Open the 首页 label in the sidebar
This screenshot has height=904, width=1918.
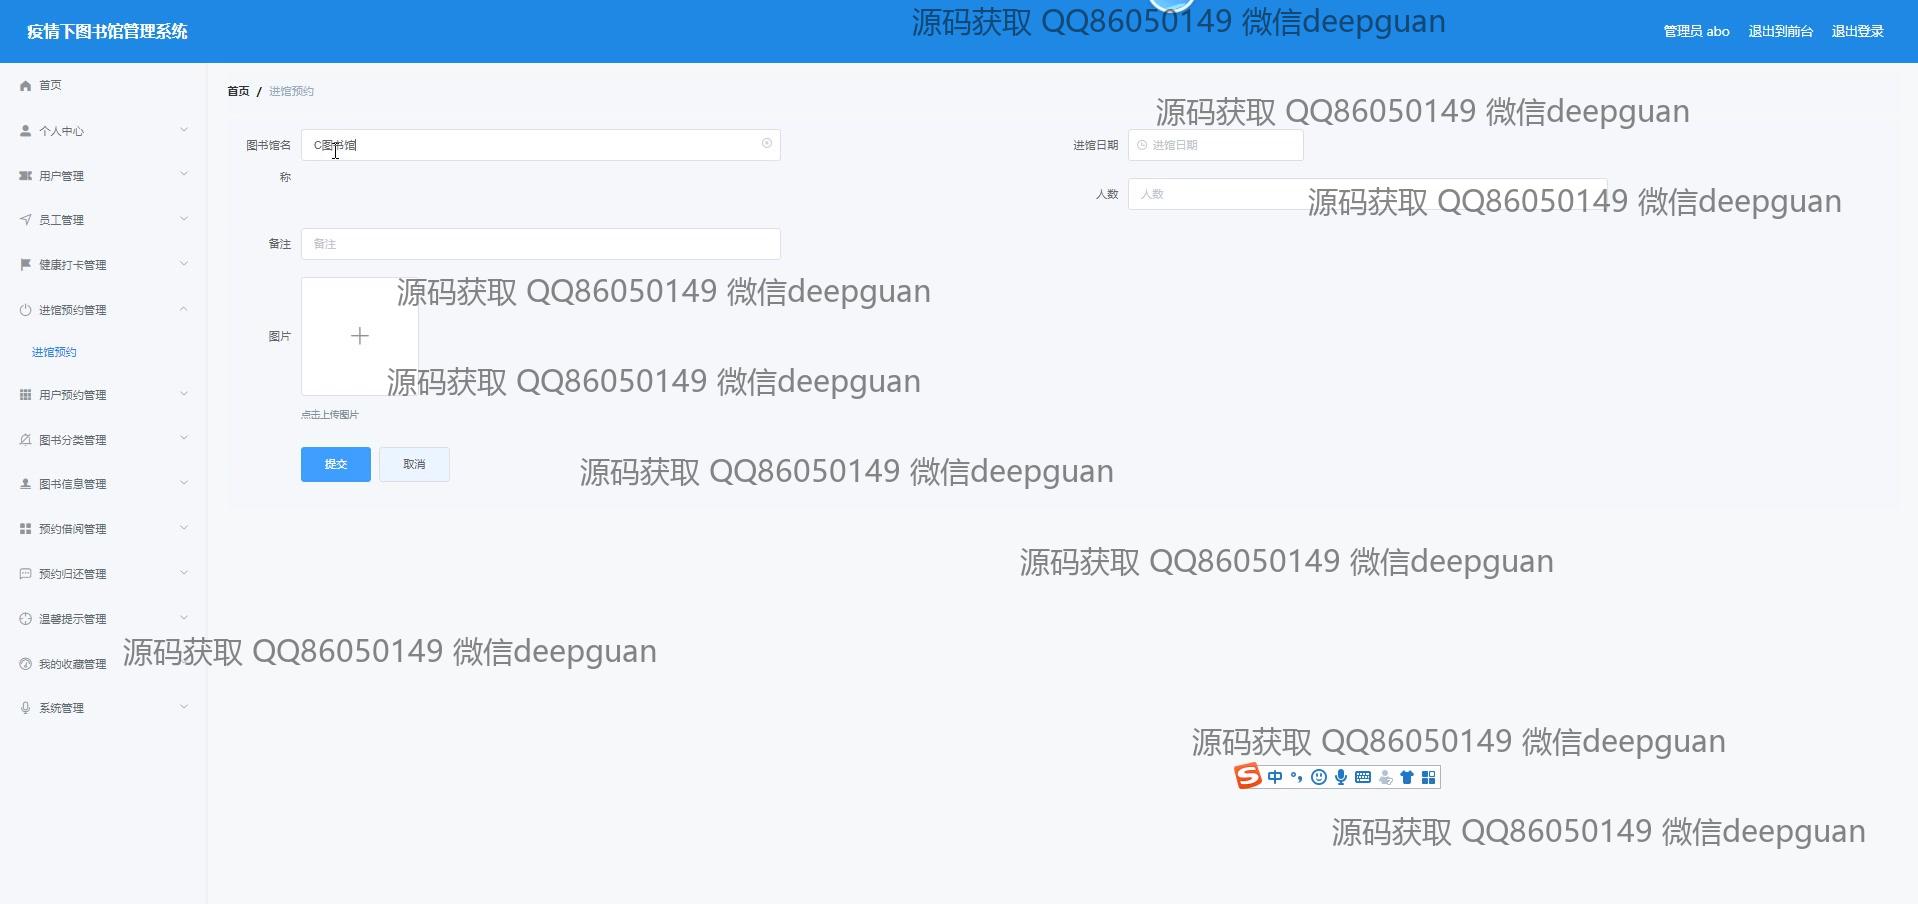50,86
